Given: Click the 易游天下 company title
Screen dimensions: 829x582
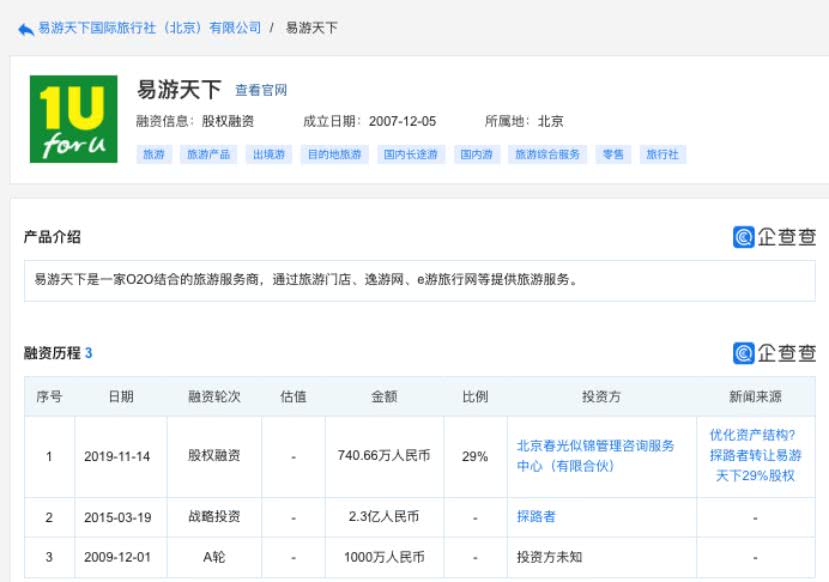Looking at the screenshot, I should click(179, 90).
